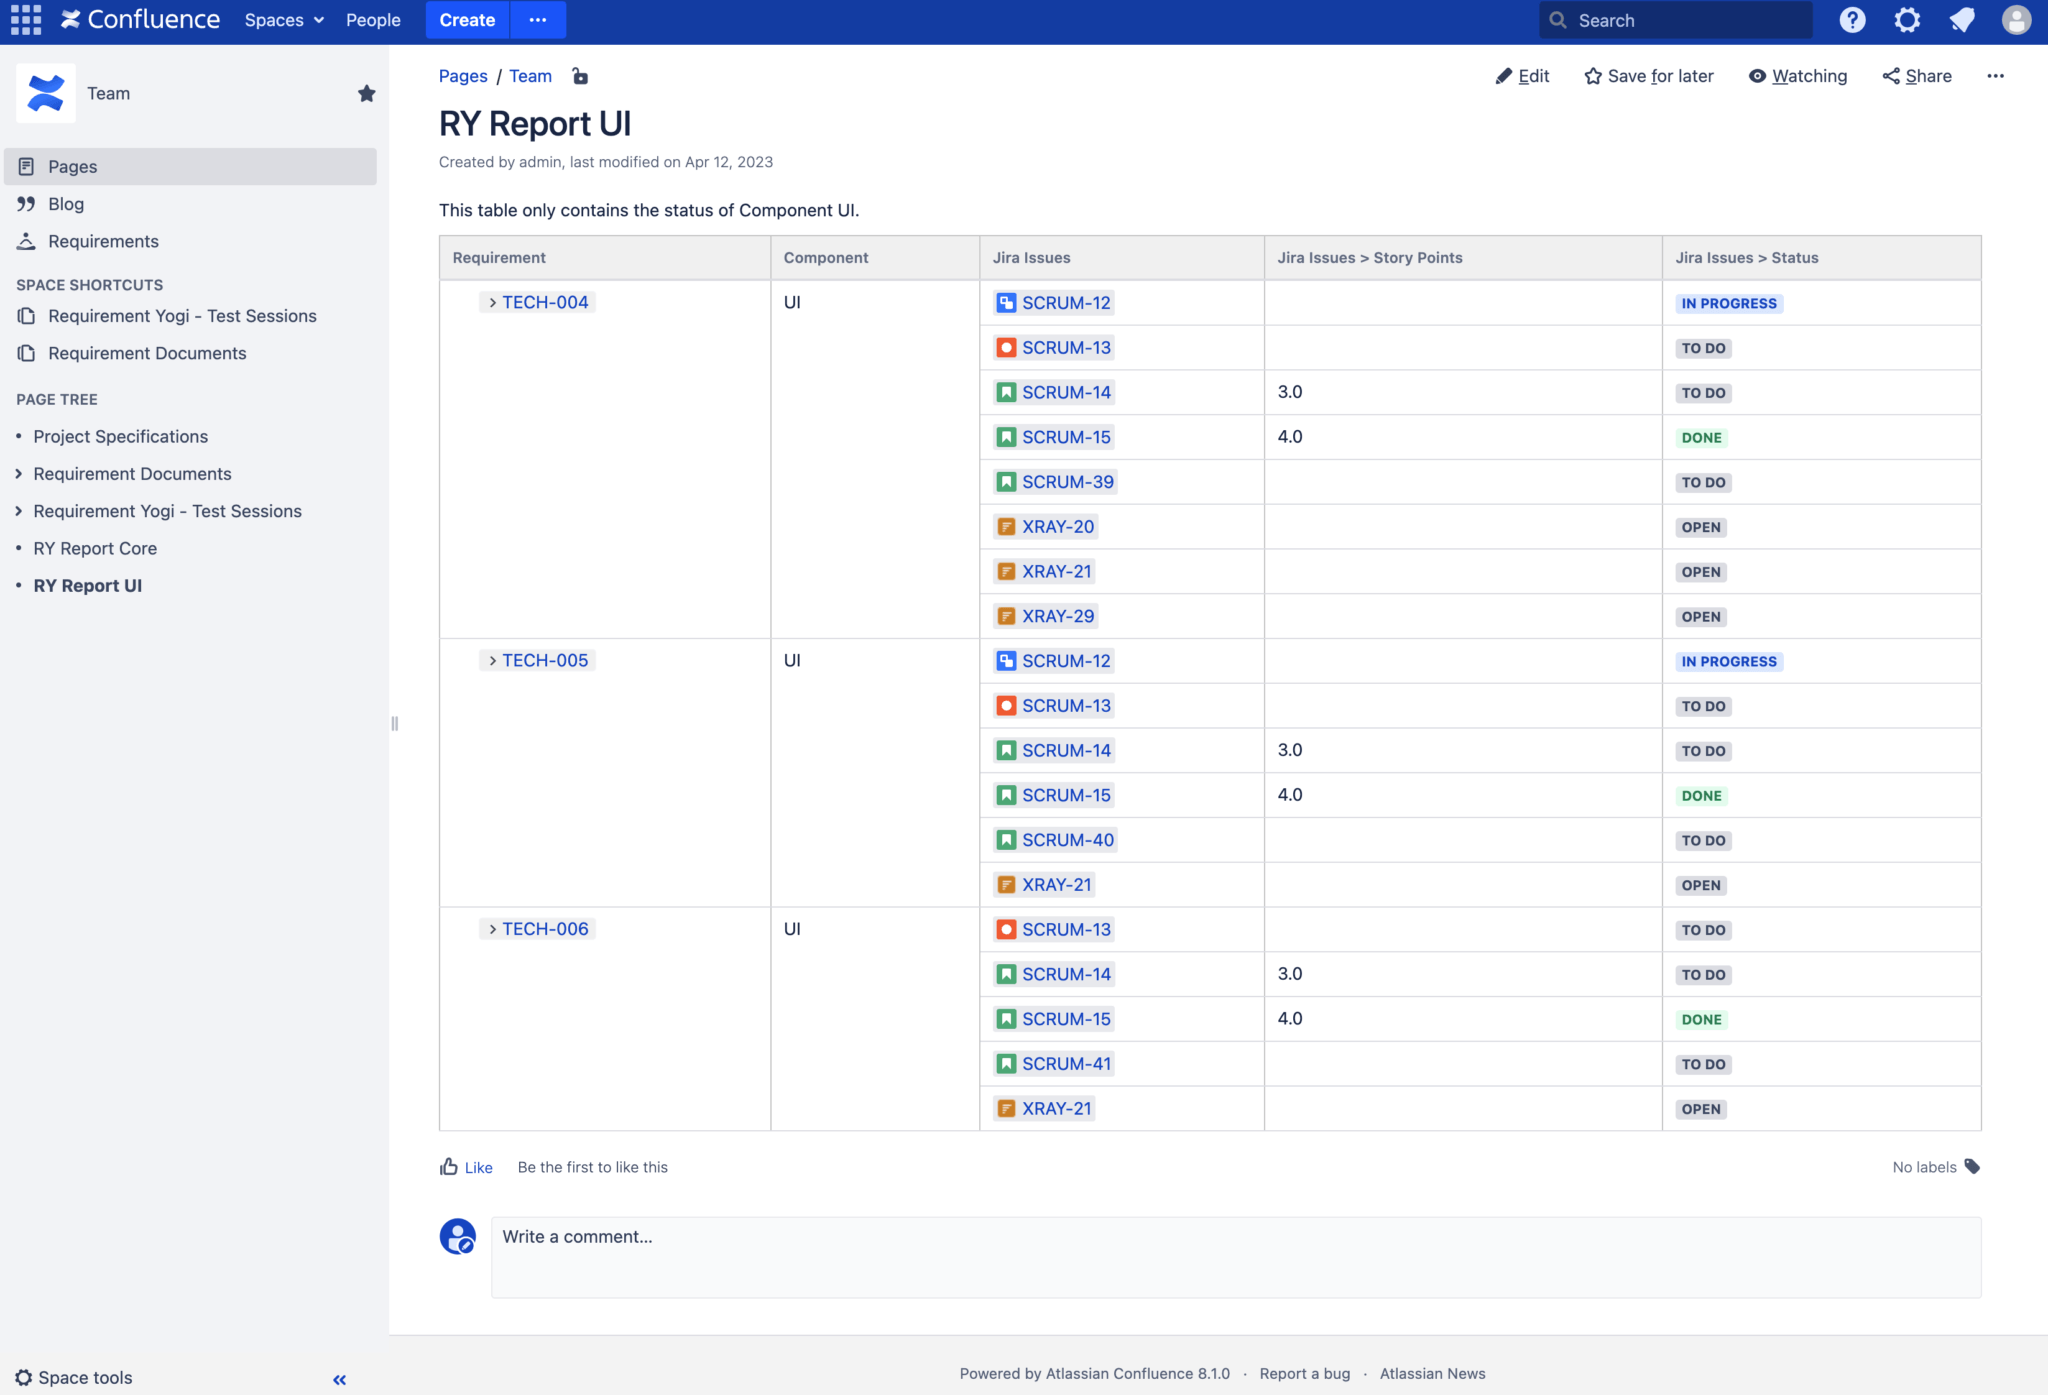Open the SCRUM-15 Jira issue link
Image resolution: width=2048 pixels, height=1395 pixels.
pyautogui.click(x=1065, y=436)
